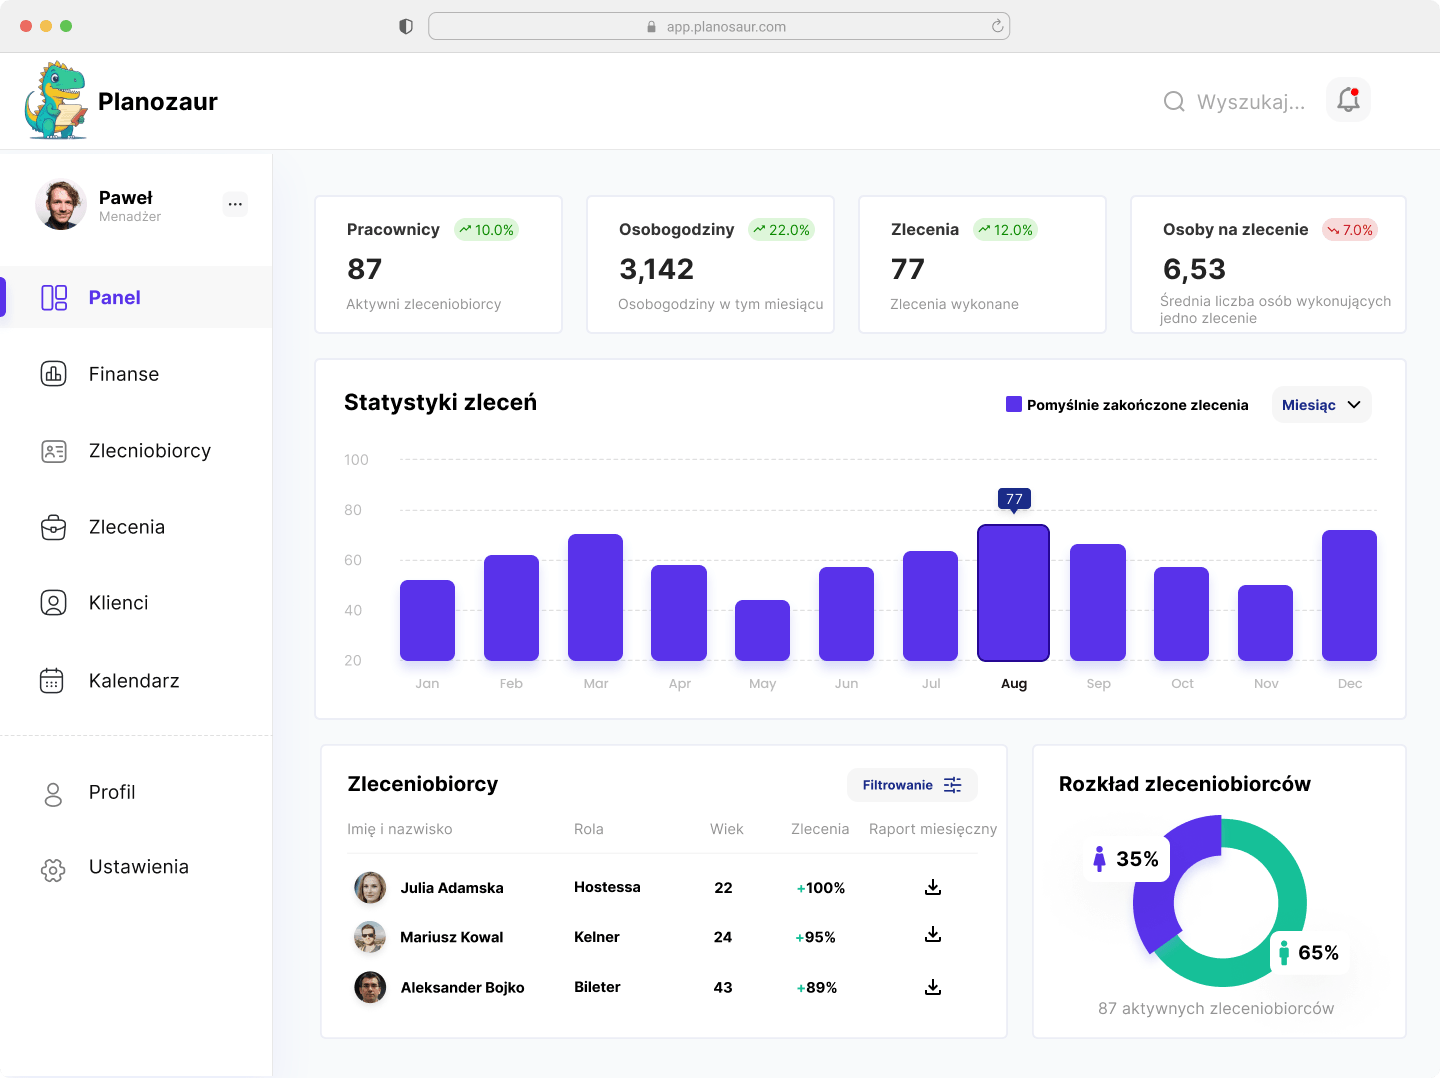Click Mariusz Kowal's avatar
Viewport: 1440px width, 1078px height.
point(370,937)
